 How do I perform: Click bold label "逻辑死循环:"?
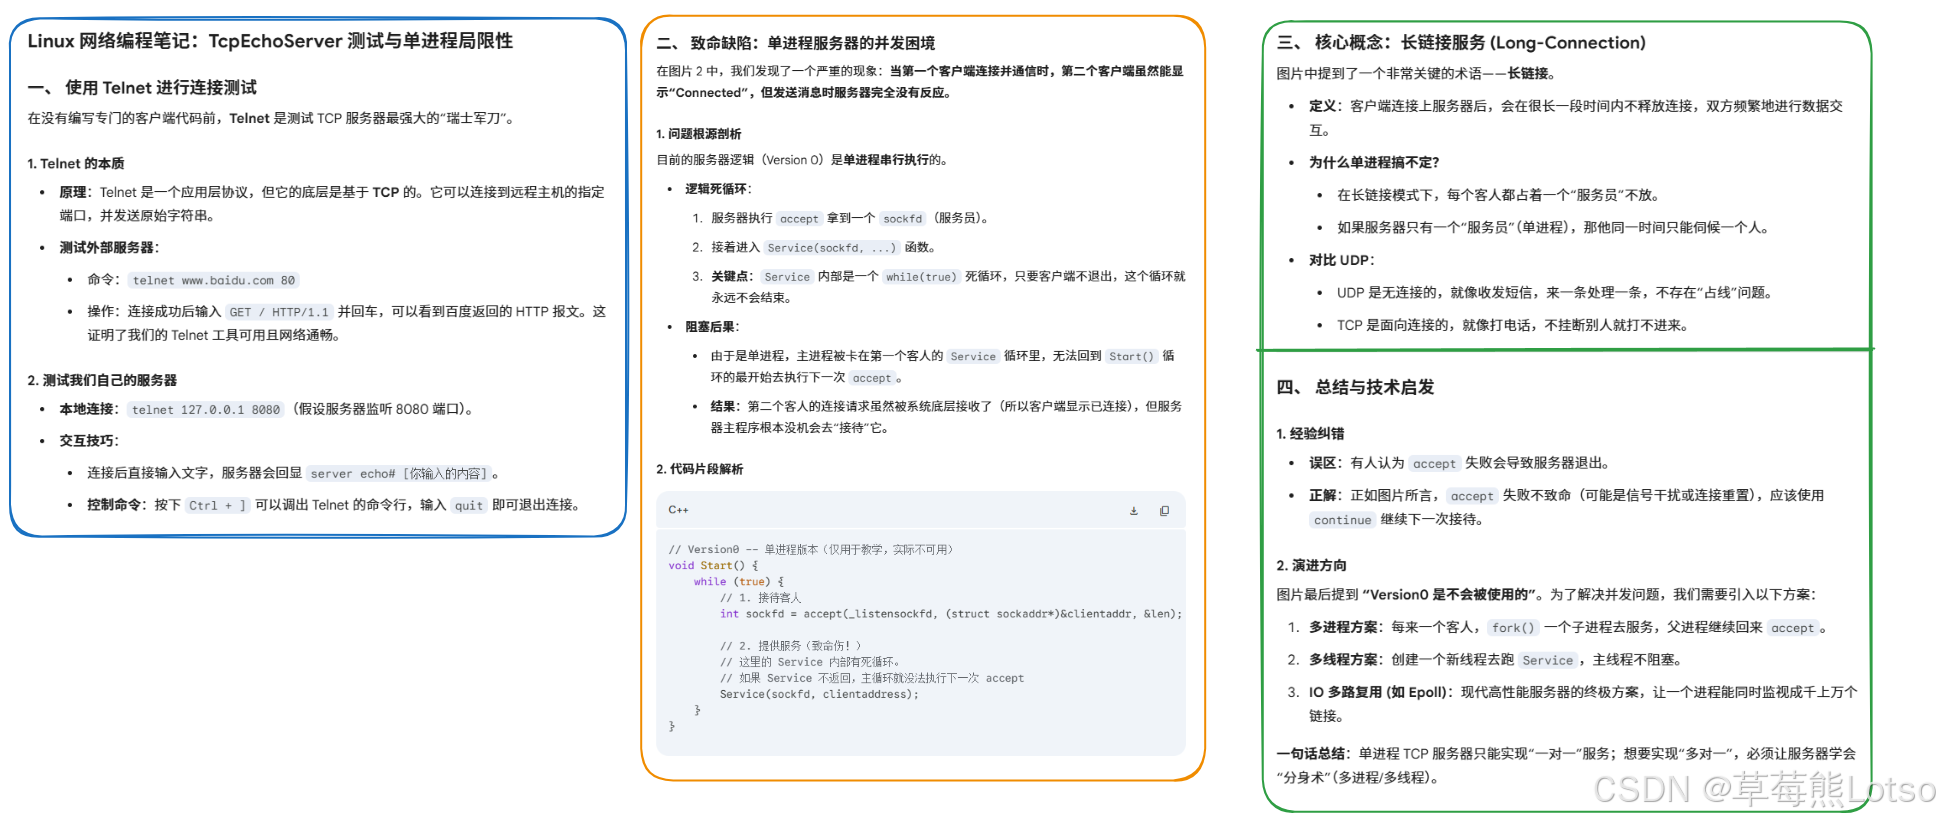pyautogui.click(x=718, y=189)
